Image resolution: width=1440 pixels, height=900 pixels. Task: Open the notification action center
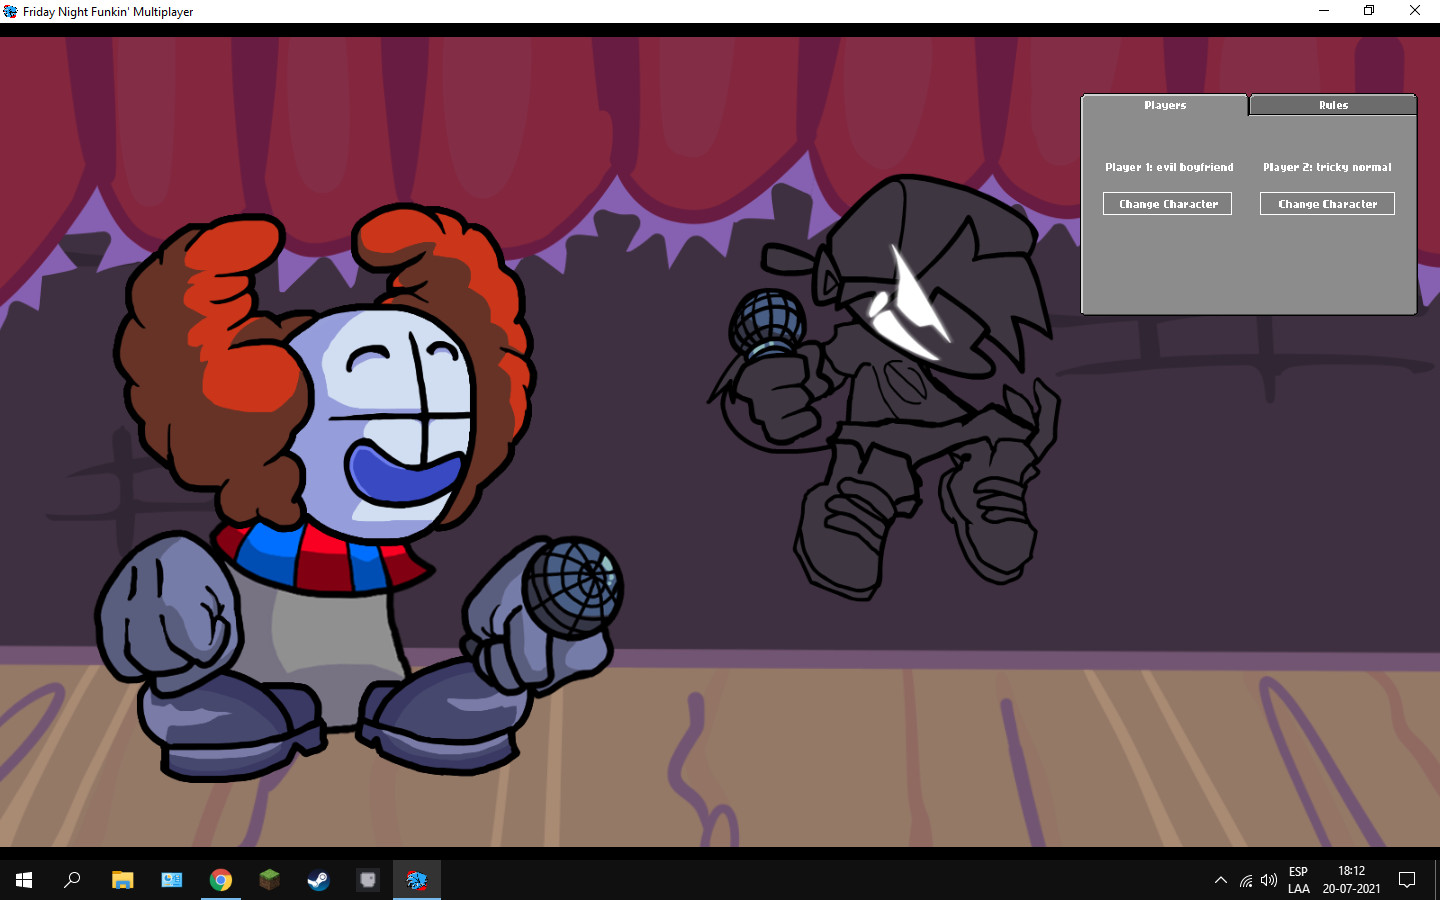tap(1407, 880)
